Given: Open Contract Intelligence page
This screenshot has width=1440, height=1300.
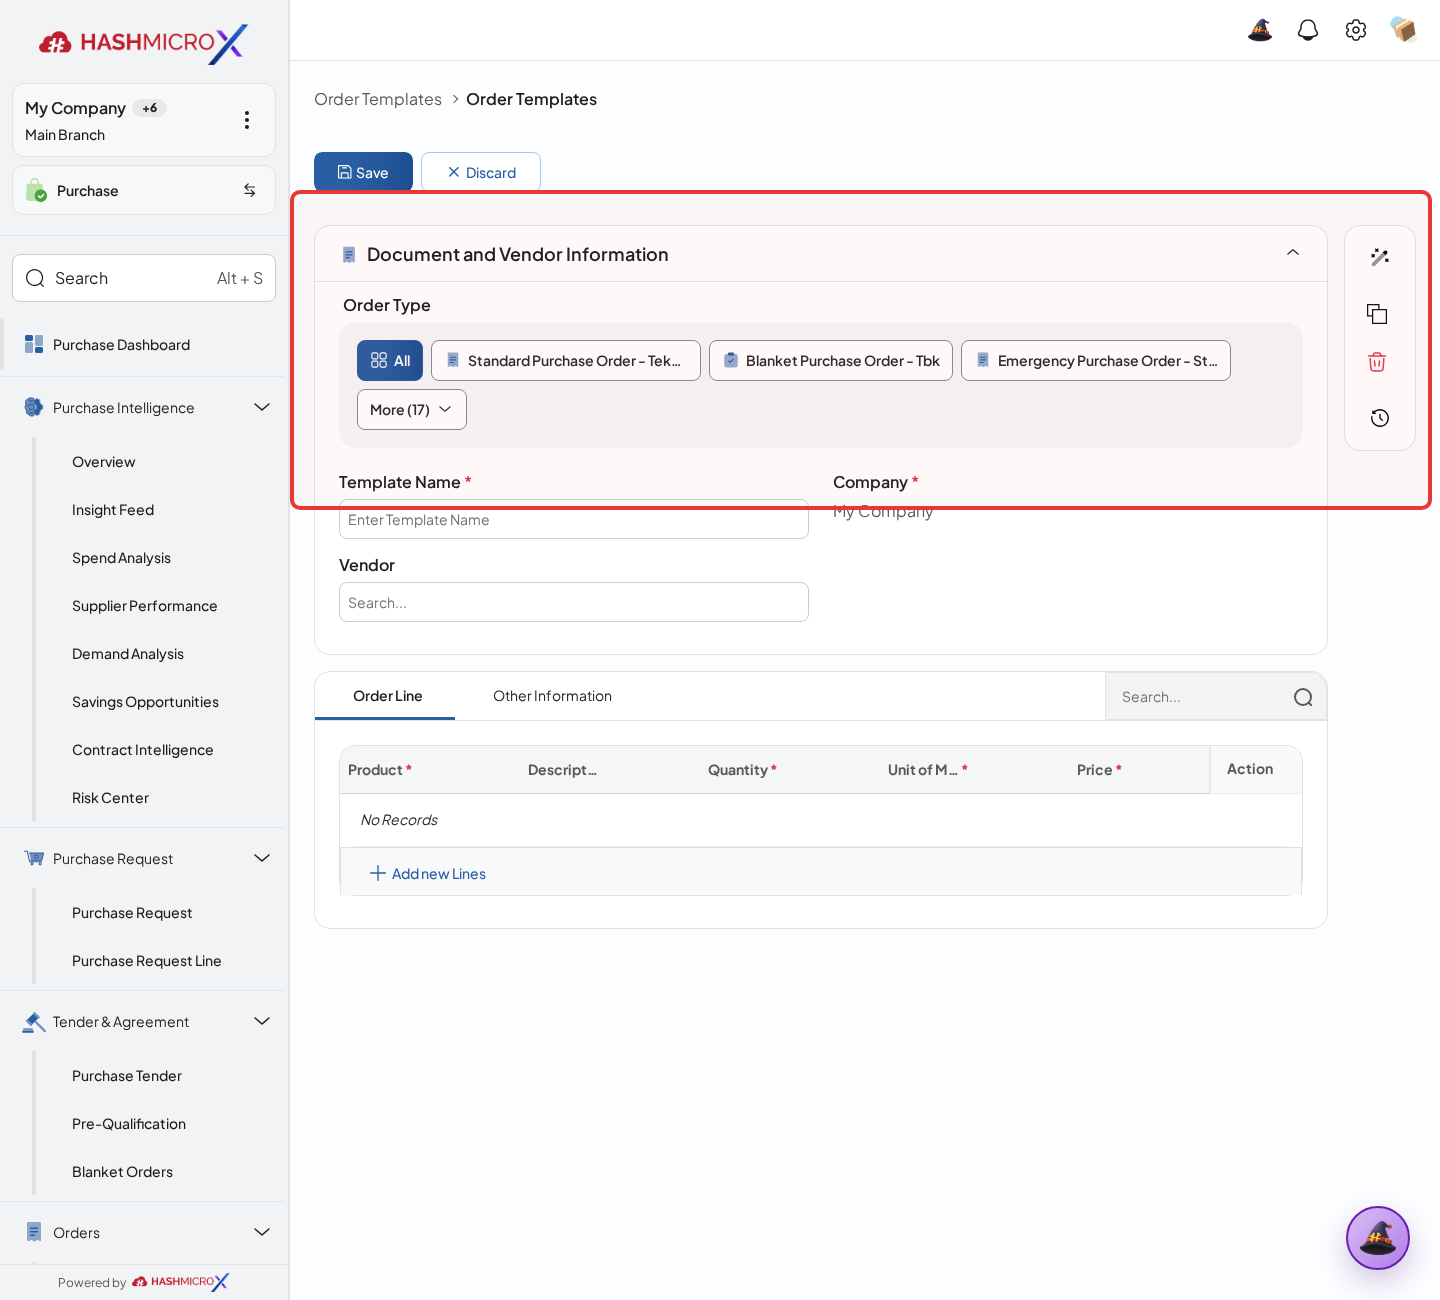Looking at the screenshot, I should click(x=142, y=750).
